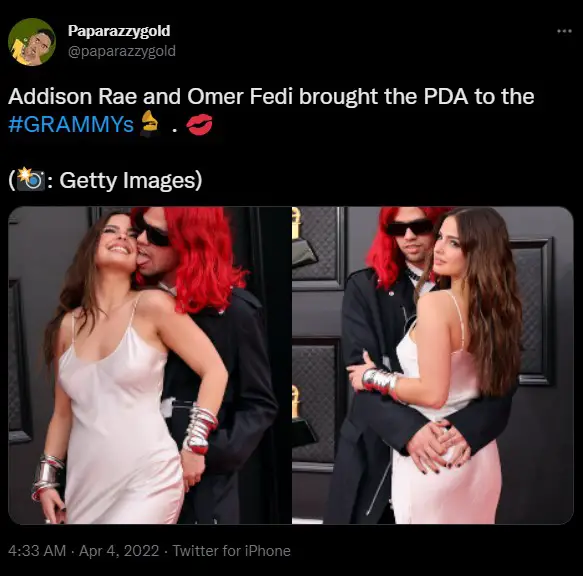Viewport: 583px width, 576px height.
Task: Open the three-dot more options menu
Action: coord(564,31)
